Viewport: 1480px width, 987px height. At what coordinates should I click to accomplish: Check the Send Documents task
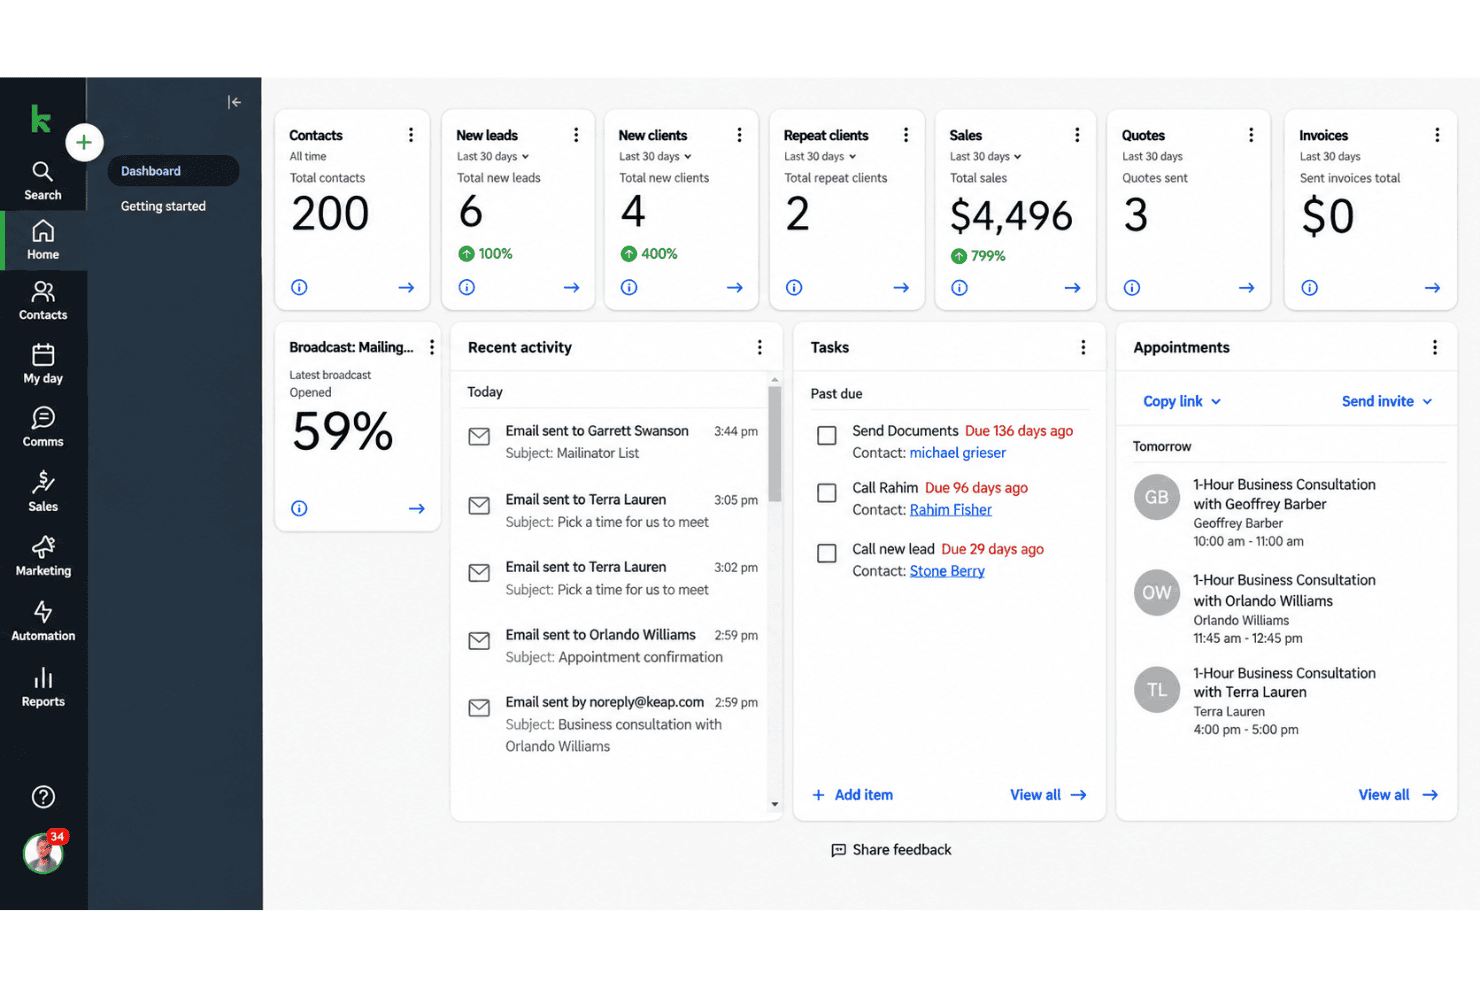827,436
